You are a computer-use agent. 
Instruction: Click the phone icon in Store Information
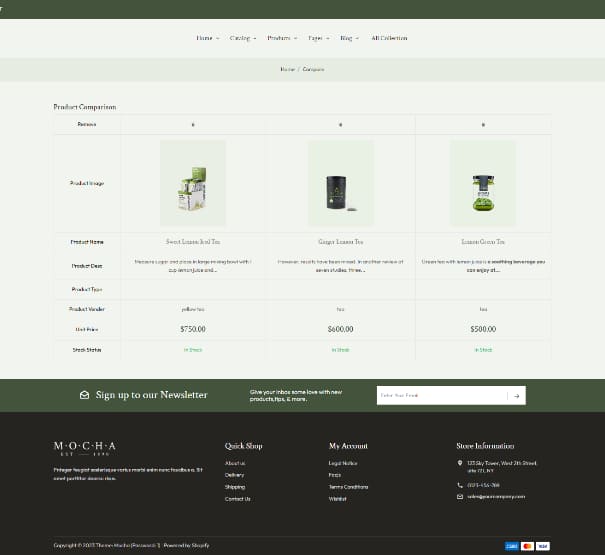(x=460, y=485)
